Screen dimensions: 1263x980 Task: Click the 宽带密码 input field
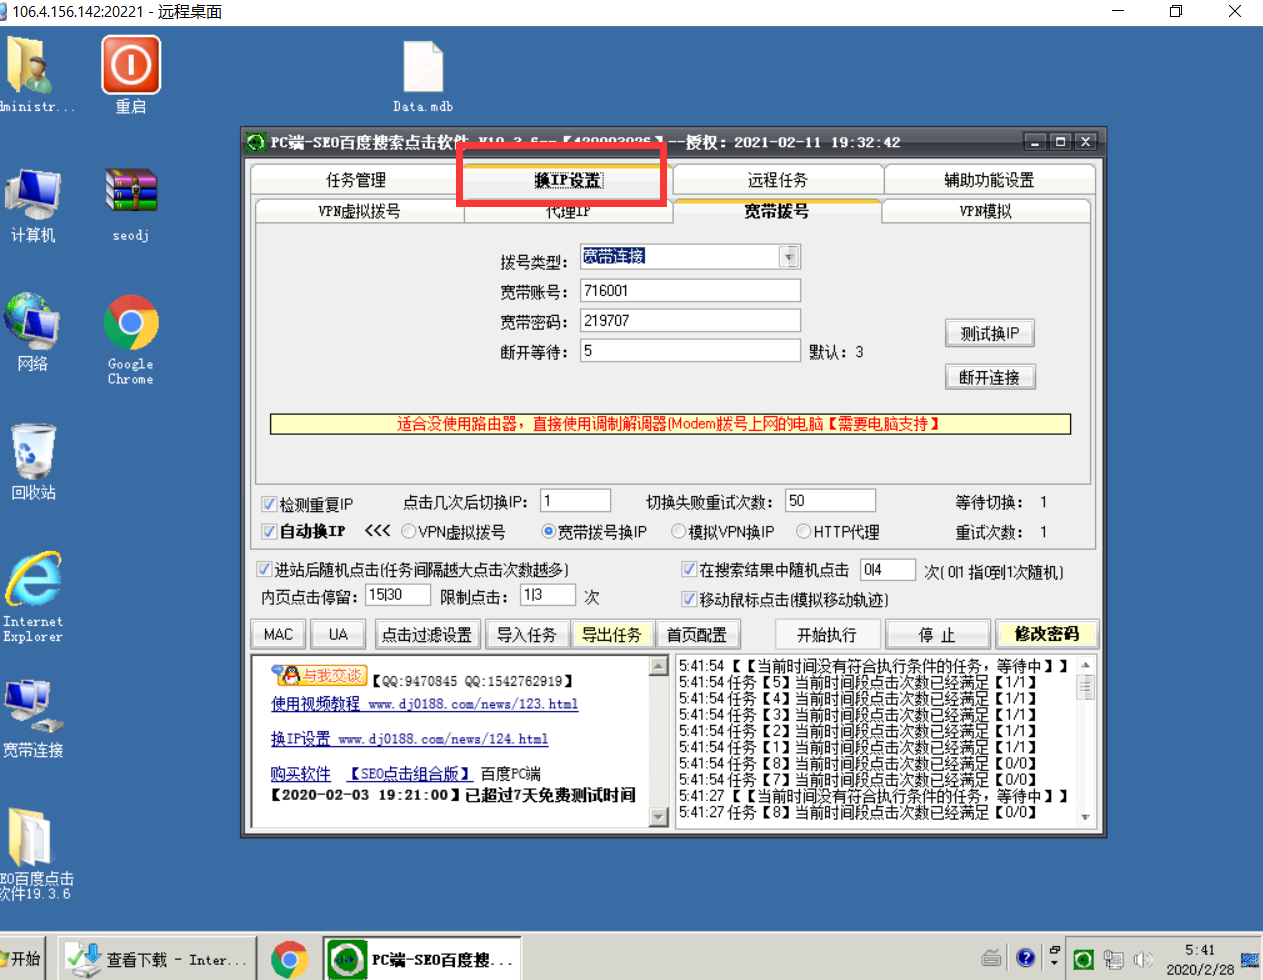pos(690,321)
